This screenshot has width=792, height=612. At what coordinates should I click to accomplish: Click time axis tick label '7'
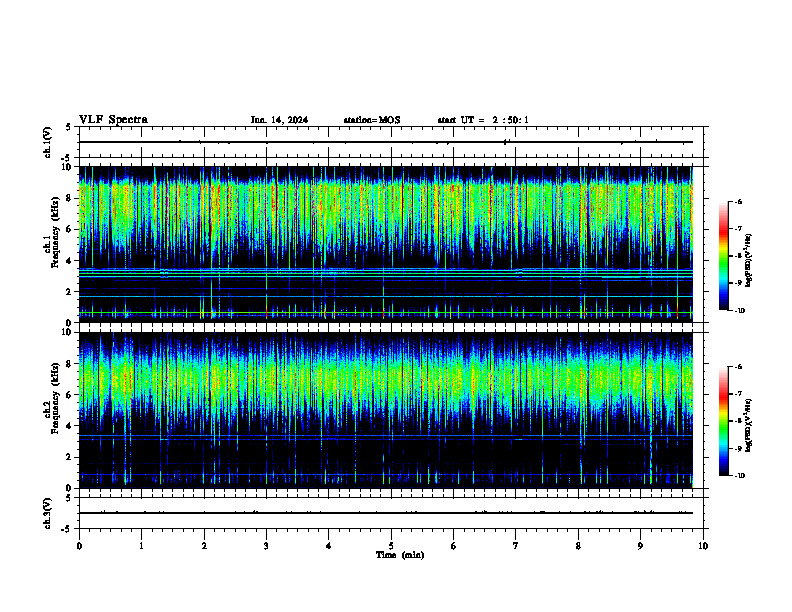point(516,546)
